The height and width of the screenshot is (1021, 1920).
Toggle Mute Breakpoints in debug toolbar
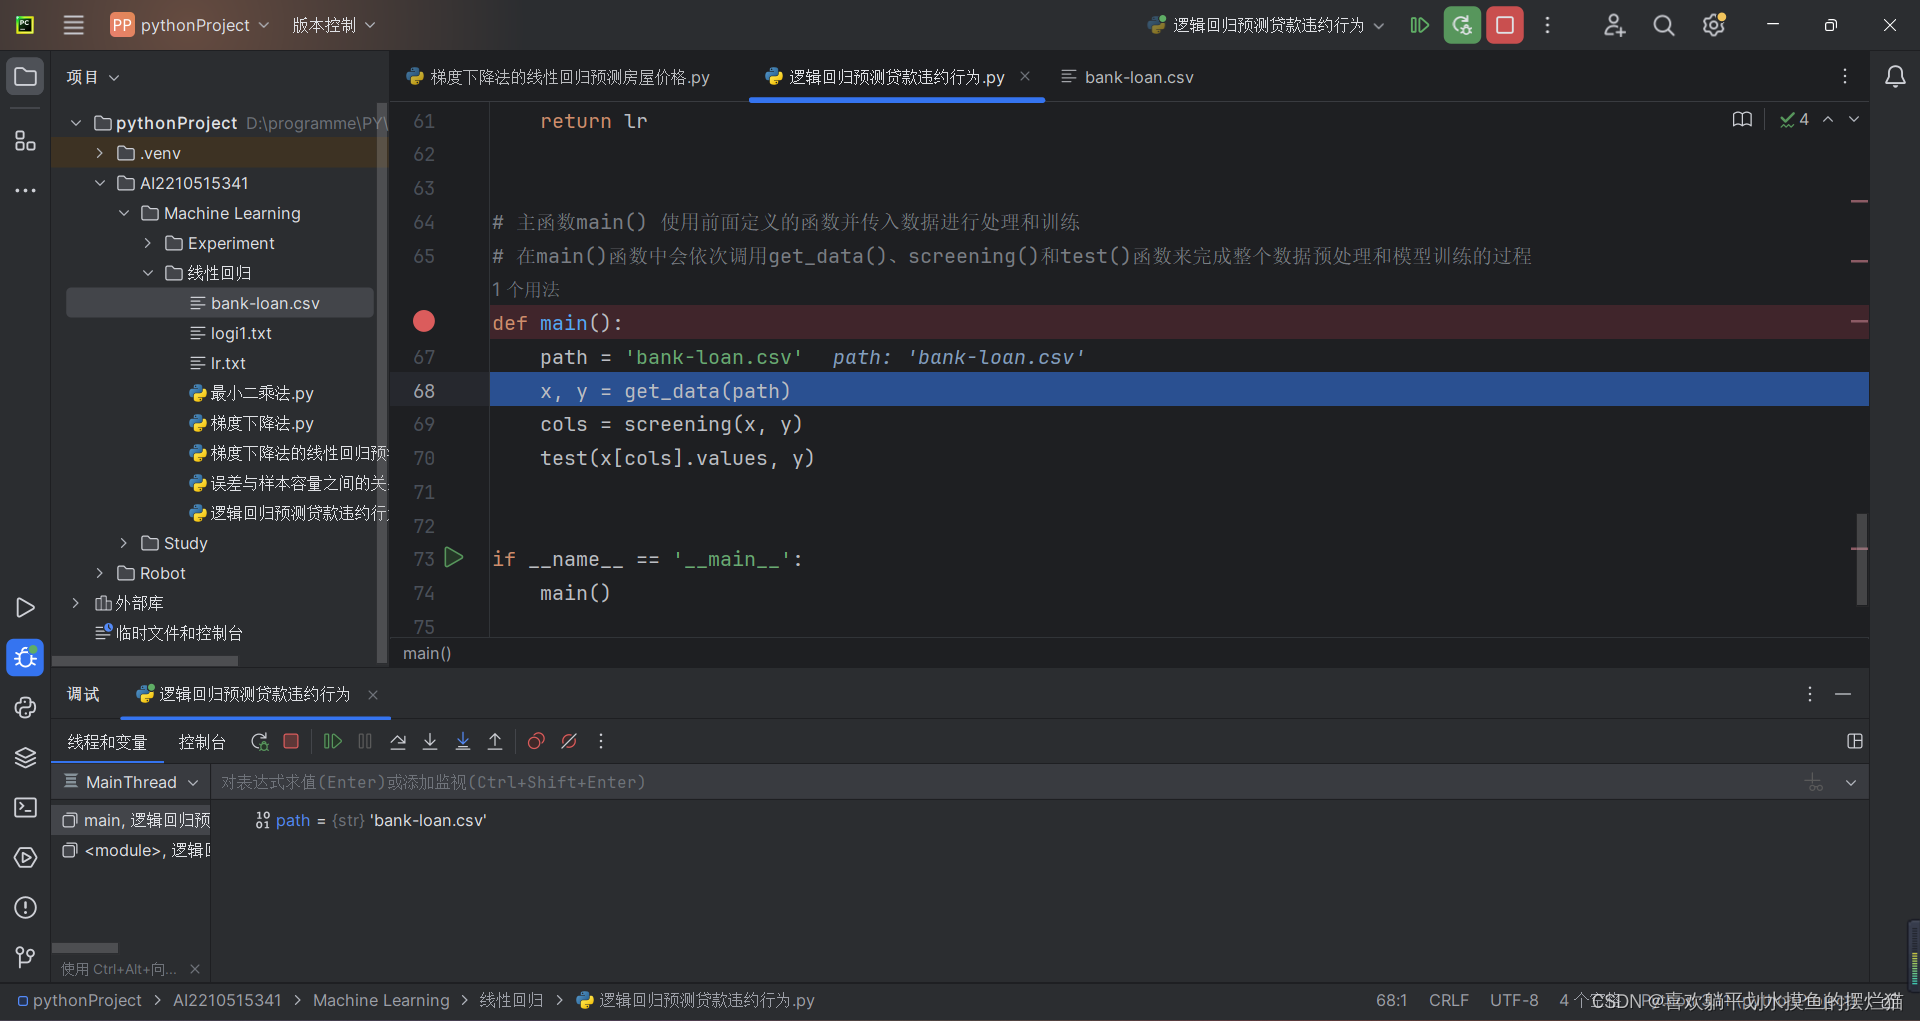pos(569,741)
